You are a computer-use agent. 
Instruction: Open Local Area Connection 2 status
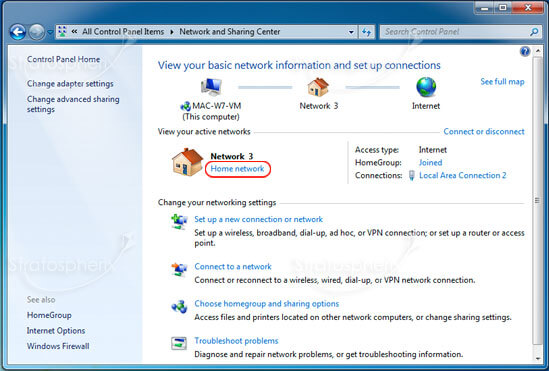(x=463, y=175)
